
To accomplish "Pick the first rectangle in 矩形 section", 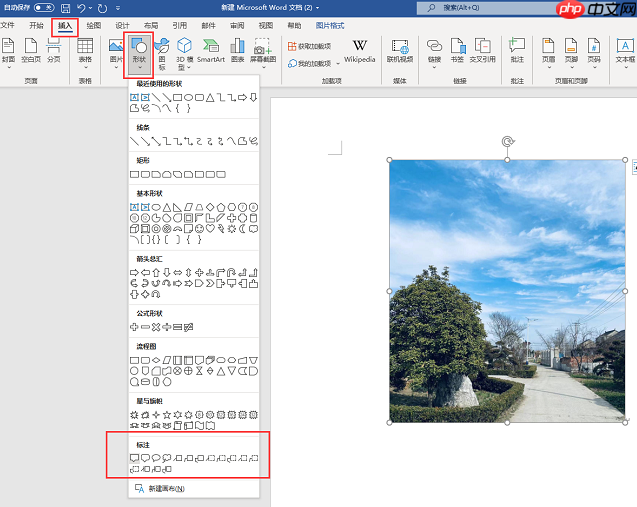I will point(134,174).
